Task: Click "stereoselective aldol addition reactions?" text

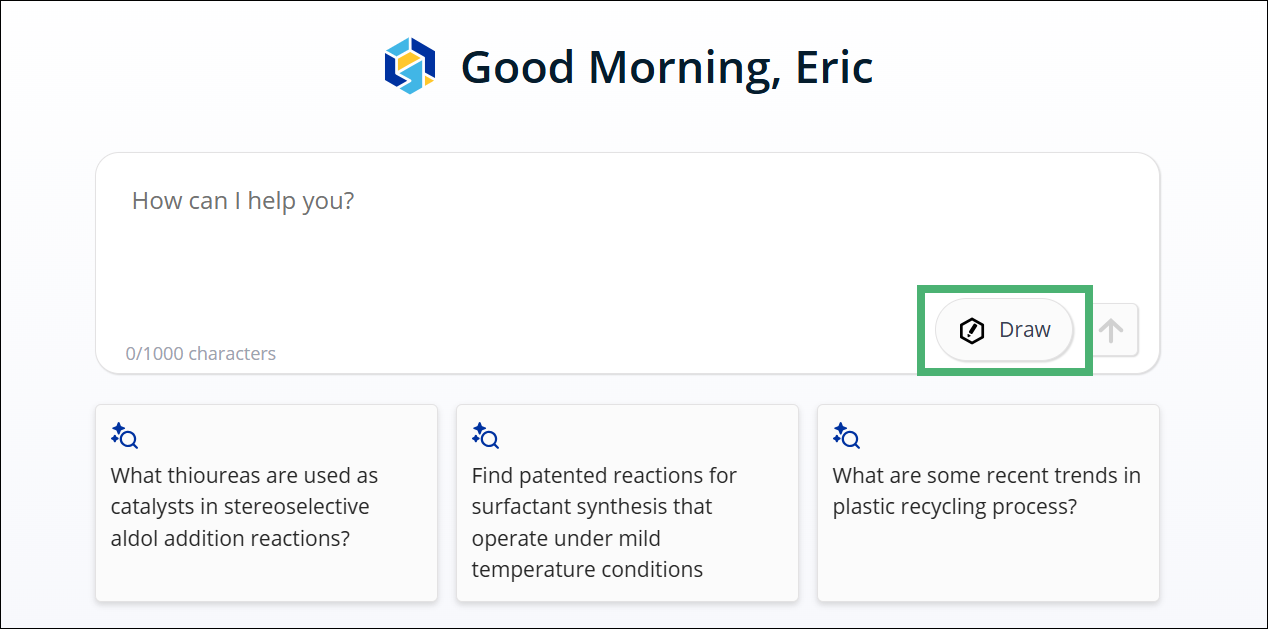Action: point(240,523)
